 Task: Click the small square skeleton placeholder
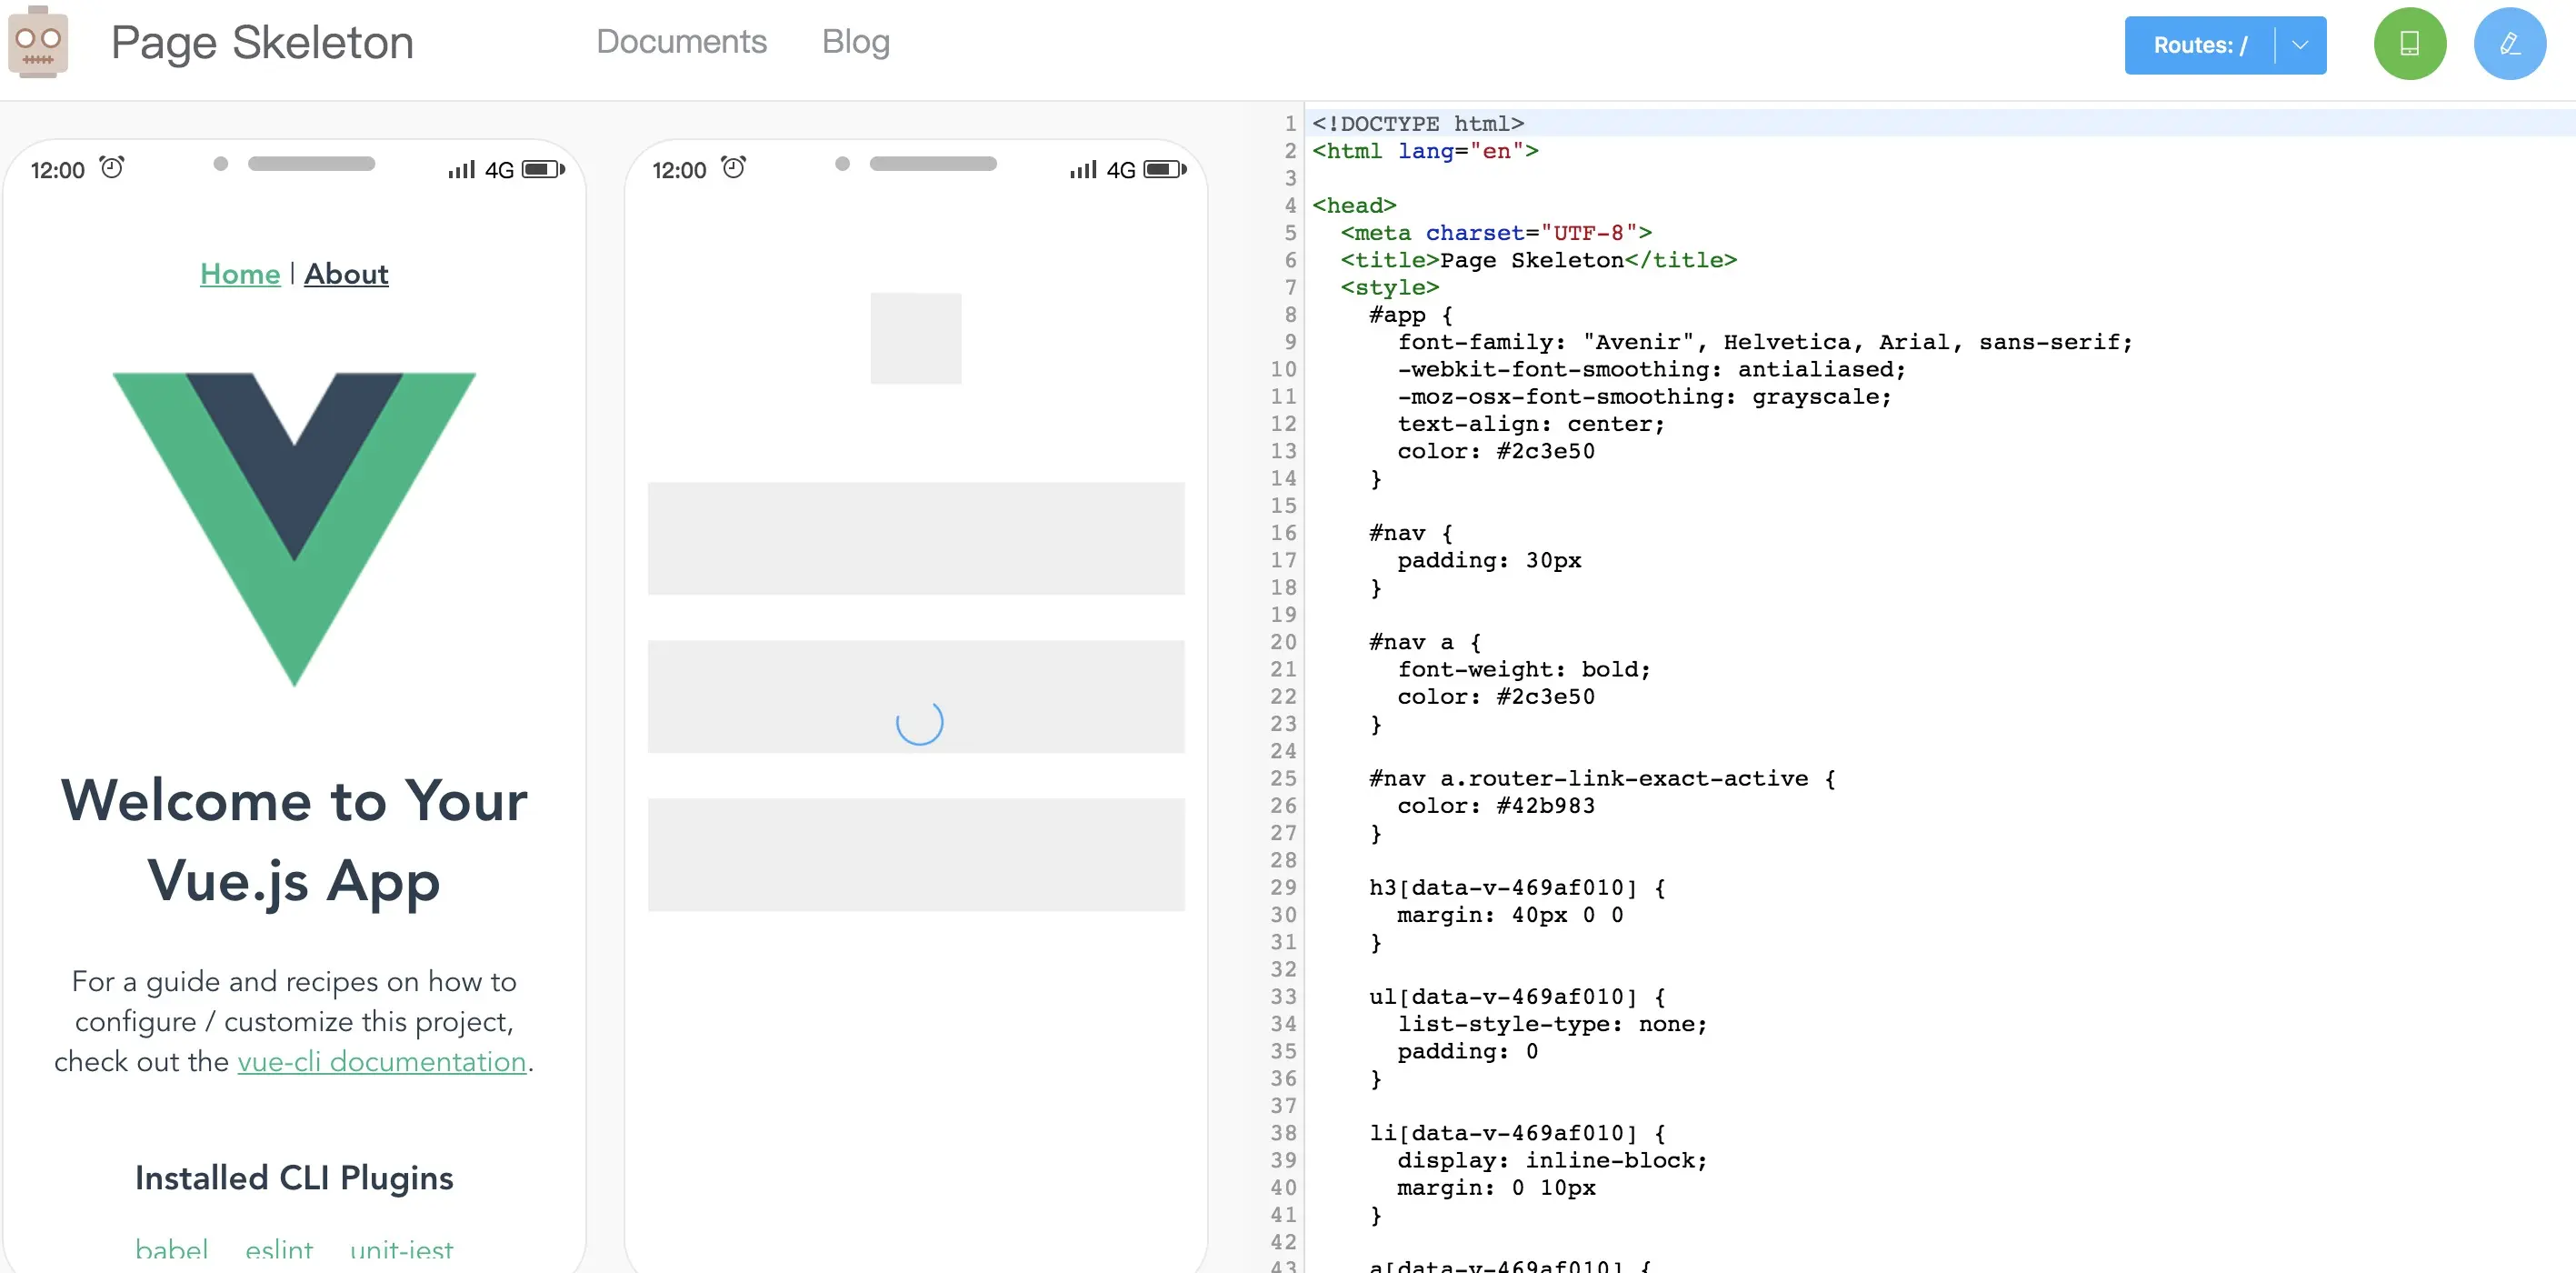tap(915, 338)
